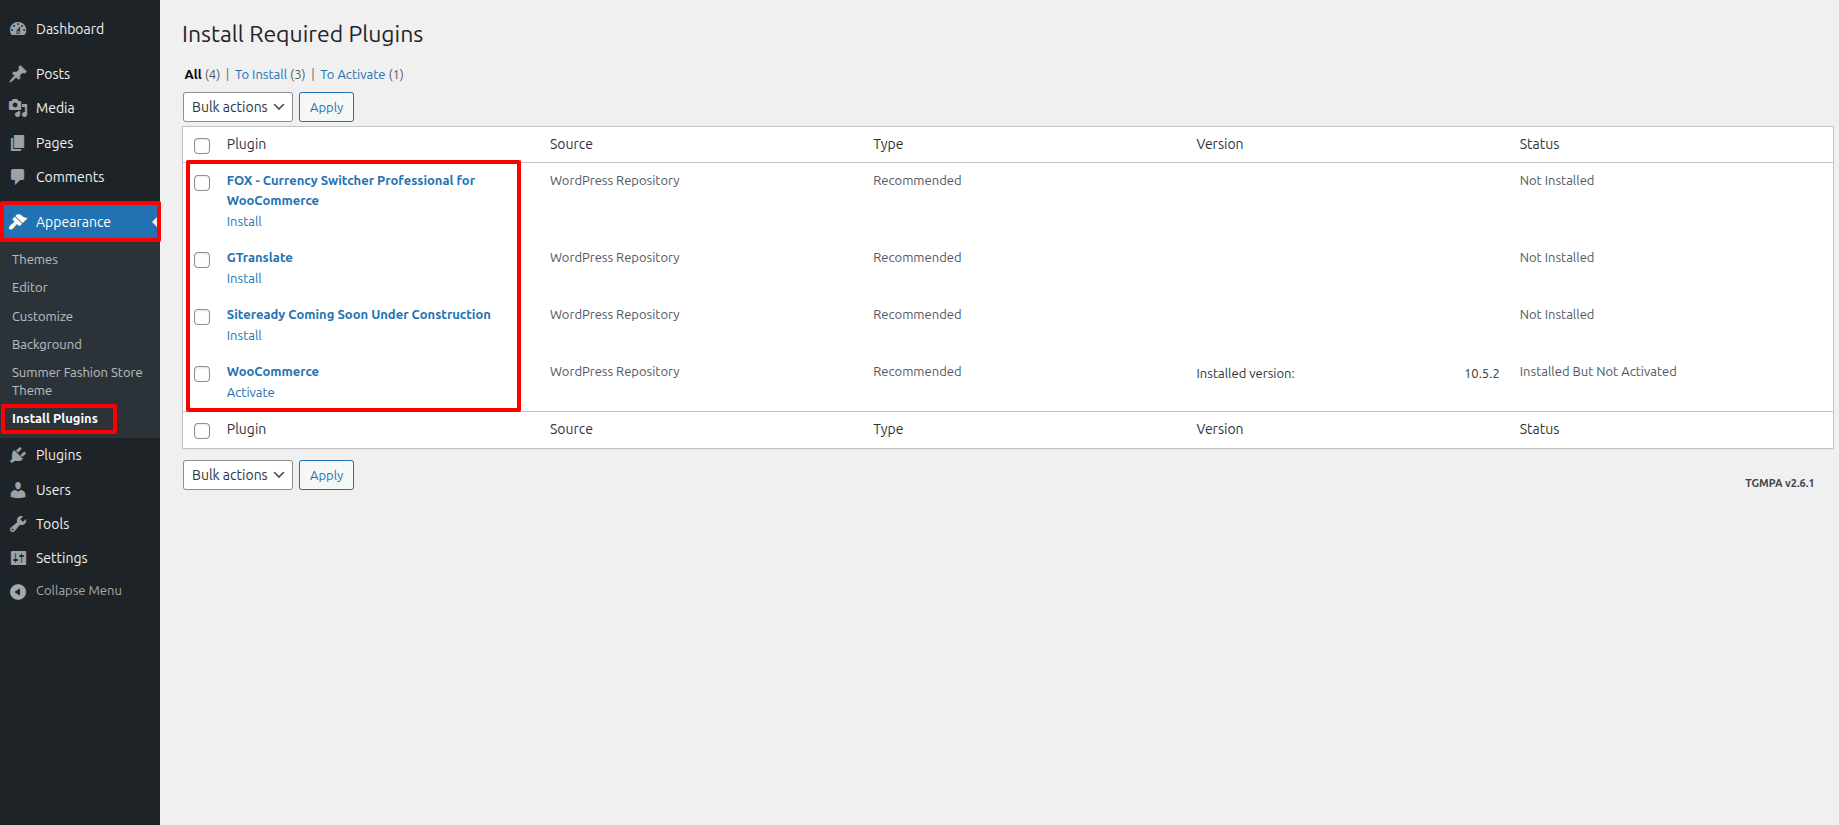Click the Activate link under WooCommerce
Image resolution: width=1839 pixels, height=825 pixels.
[250, 392]
